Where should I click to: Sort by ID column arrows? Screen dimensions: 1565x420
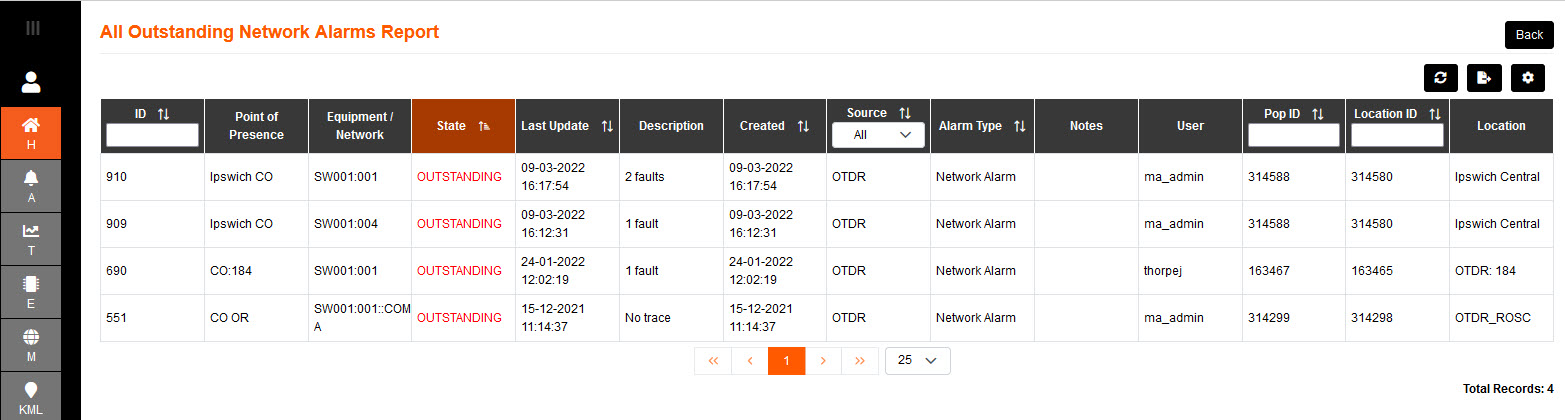tap(164, 114)
